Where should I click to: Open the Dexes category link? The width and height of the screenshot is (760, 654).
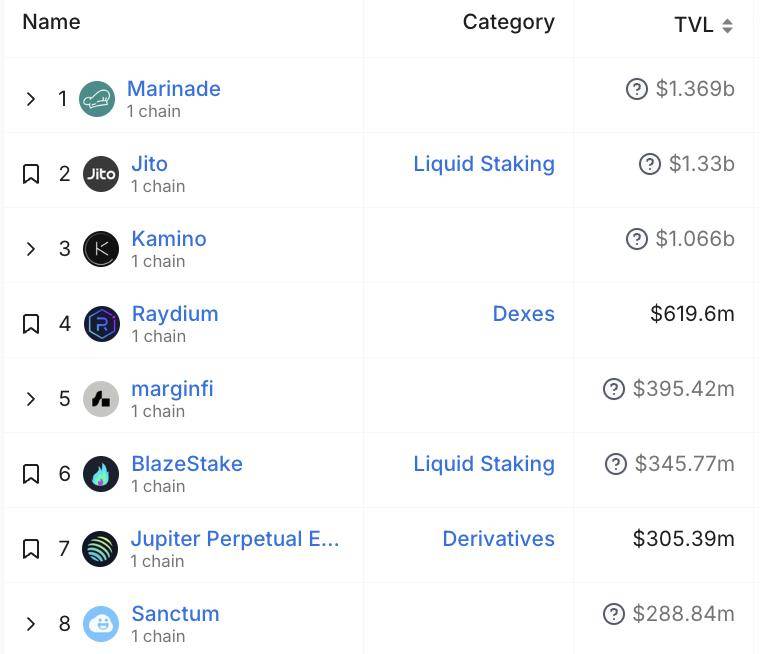(x=523, y=314)
